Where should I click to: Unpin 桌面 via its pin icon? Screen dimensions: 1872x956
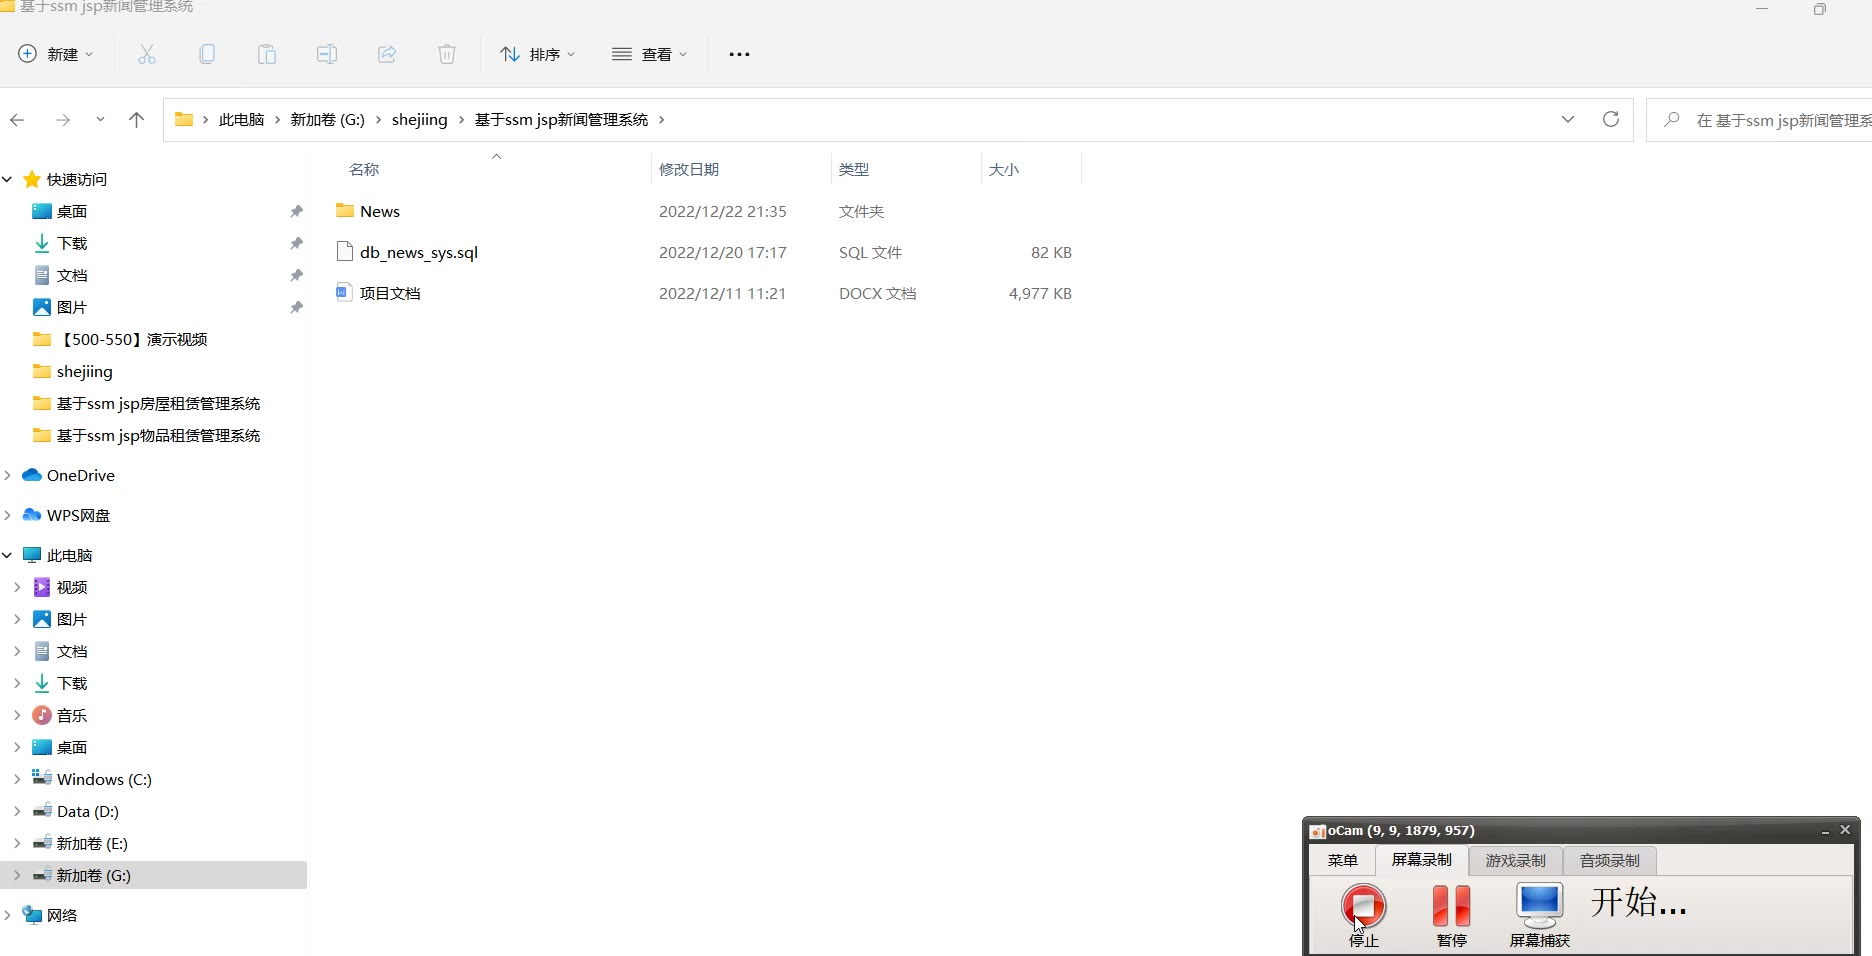pyautogui.click(x=296, y=211)
